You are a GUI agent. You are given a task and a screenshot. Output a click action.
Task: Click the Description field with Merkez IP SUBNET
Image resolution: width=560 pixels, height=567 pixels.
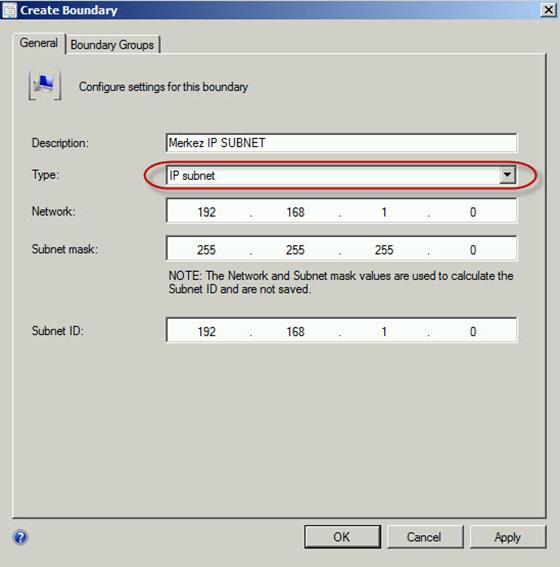(341, 143)
